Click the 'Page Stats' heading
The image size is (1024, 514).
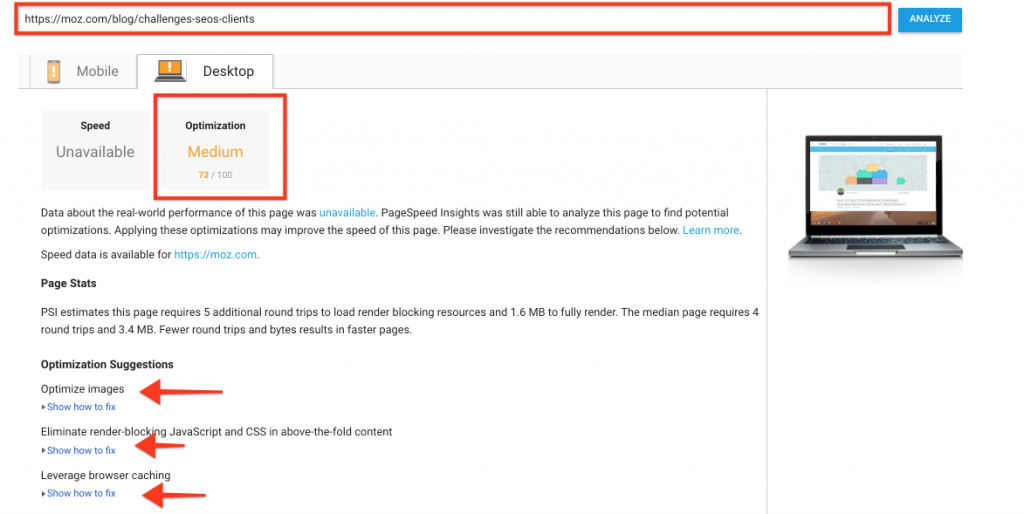pyautogui.click(x=69, y=283)
